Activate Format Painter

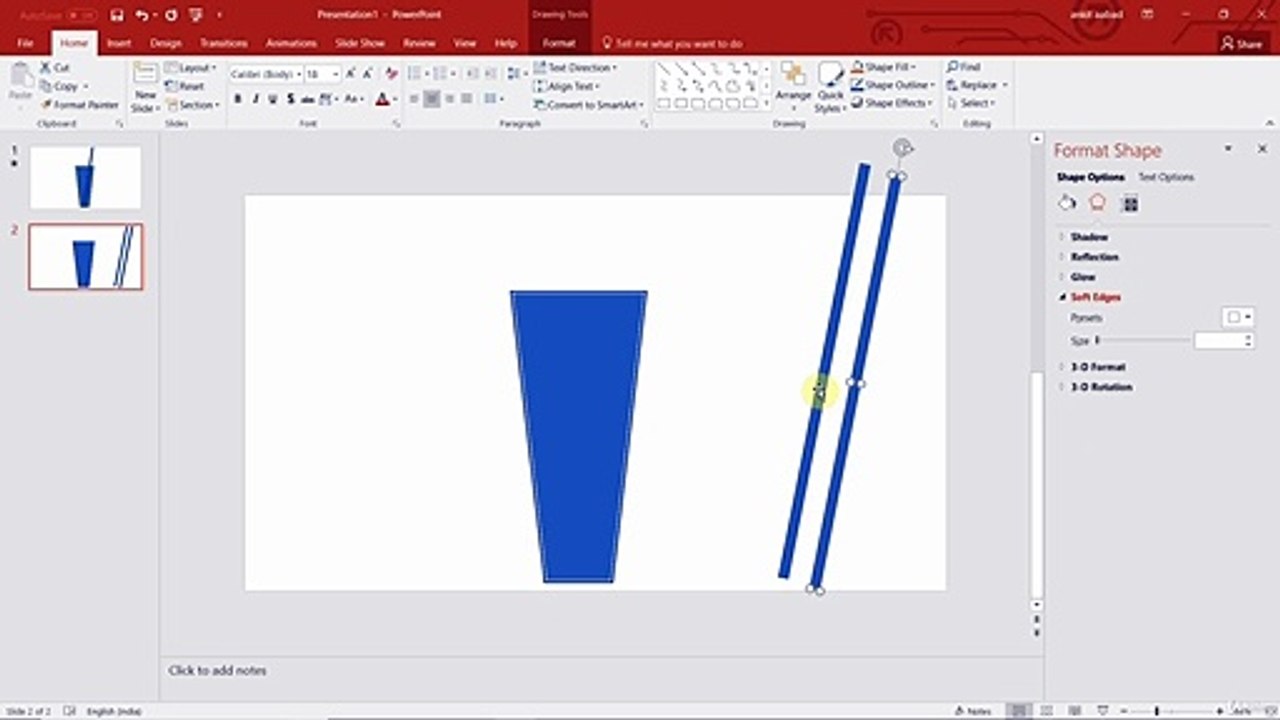pyautogui.click(x=79, y=104)
